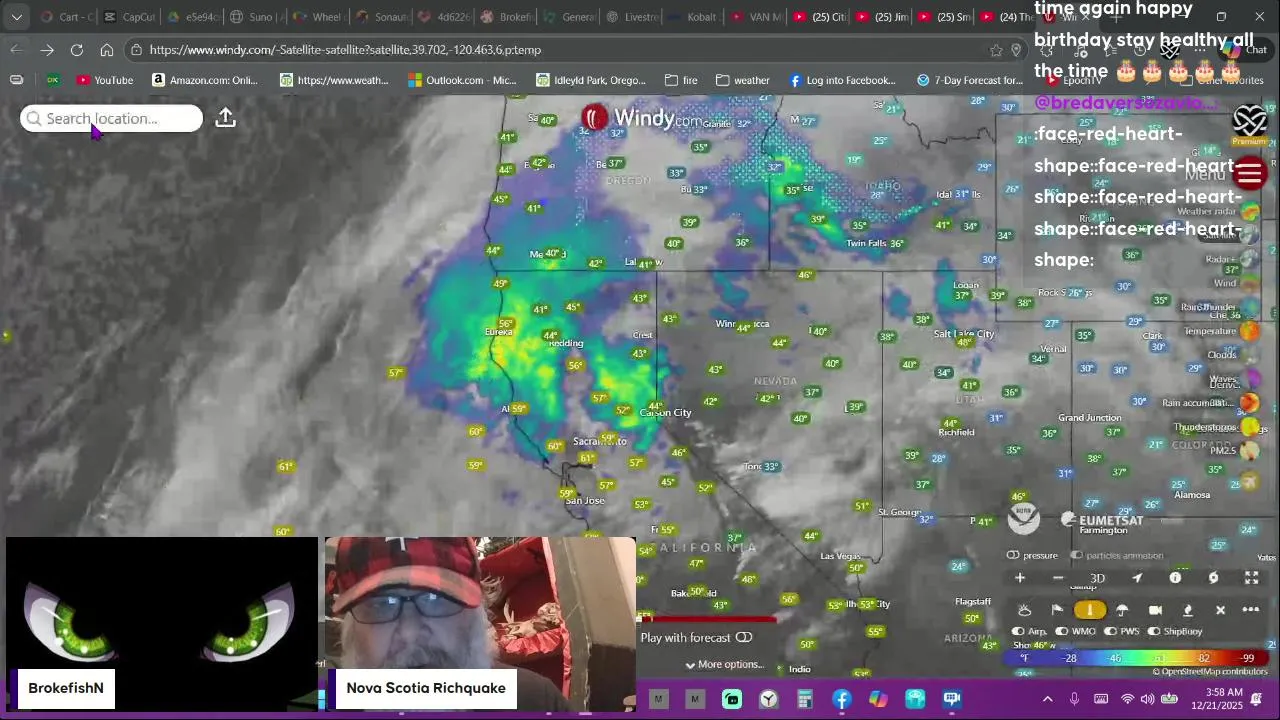Select the Thunderstorms layer

point(1250,427)
